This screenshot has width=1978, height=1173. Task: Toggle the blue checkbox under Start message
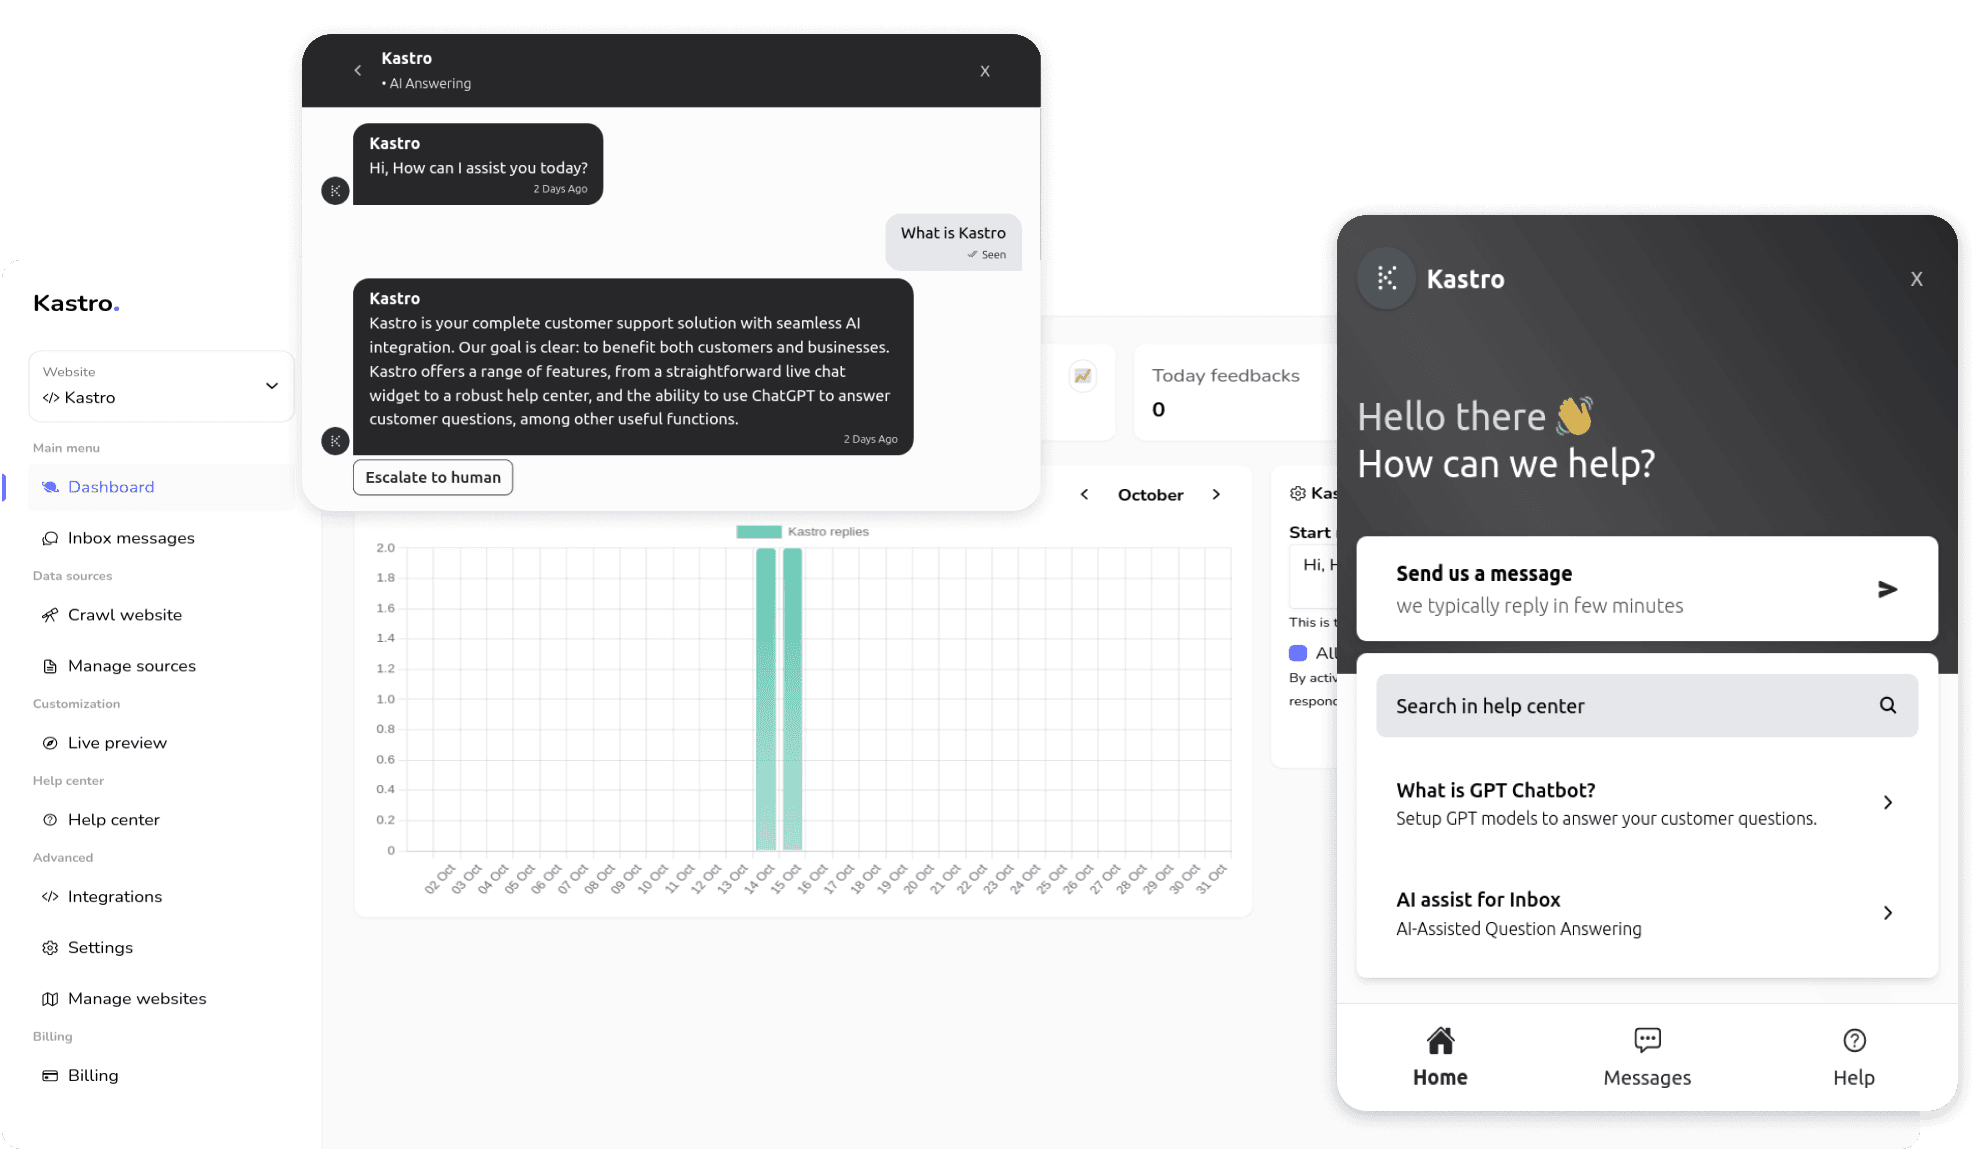[x=1298, y=653]
